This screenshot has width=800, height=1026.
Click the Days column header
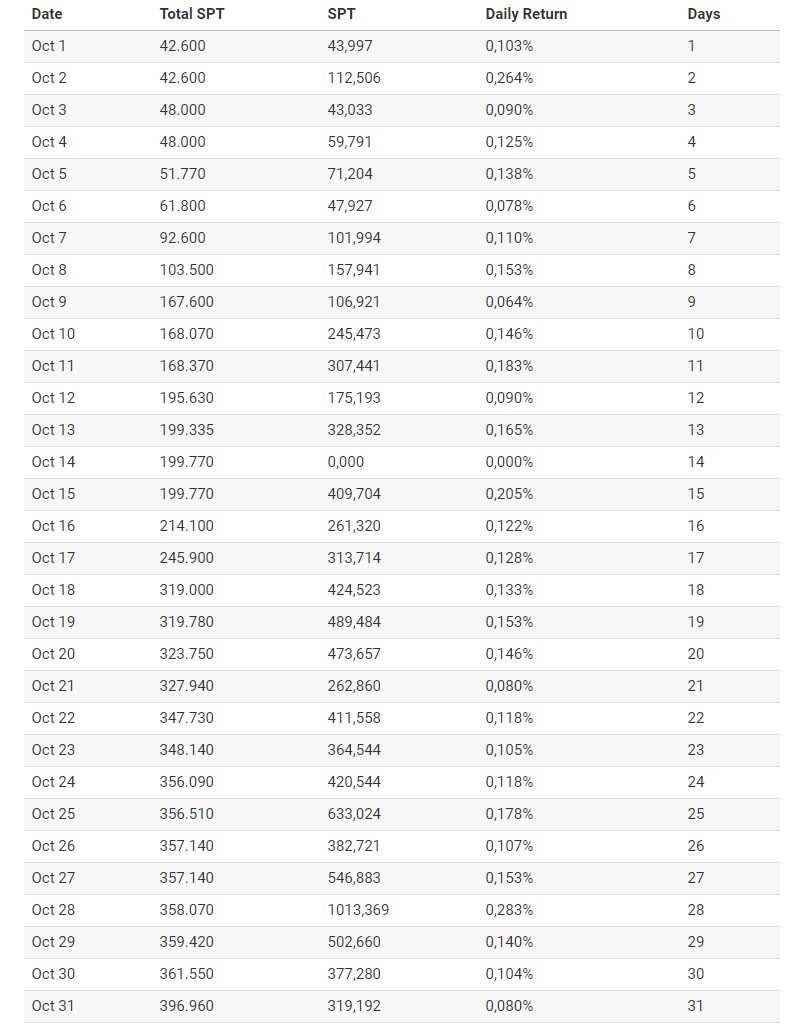[704, 14]
